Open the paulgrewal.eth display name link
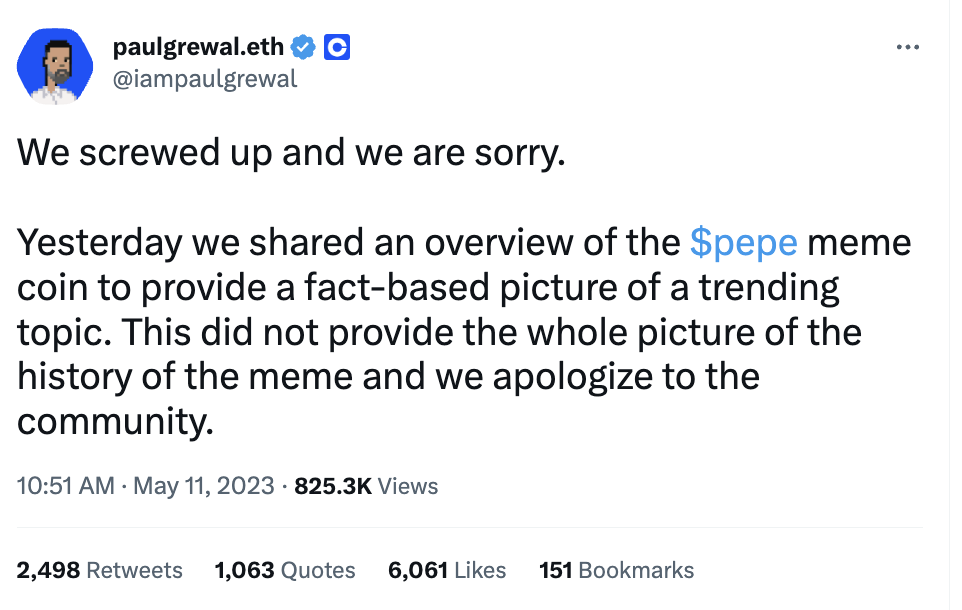The width and height of the screenshot is (962, 610). pyautogui.click(x=198, y=46)
